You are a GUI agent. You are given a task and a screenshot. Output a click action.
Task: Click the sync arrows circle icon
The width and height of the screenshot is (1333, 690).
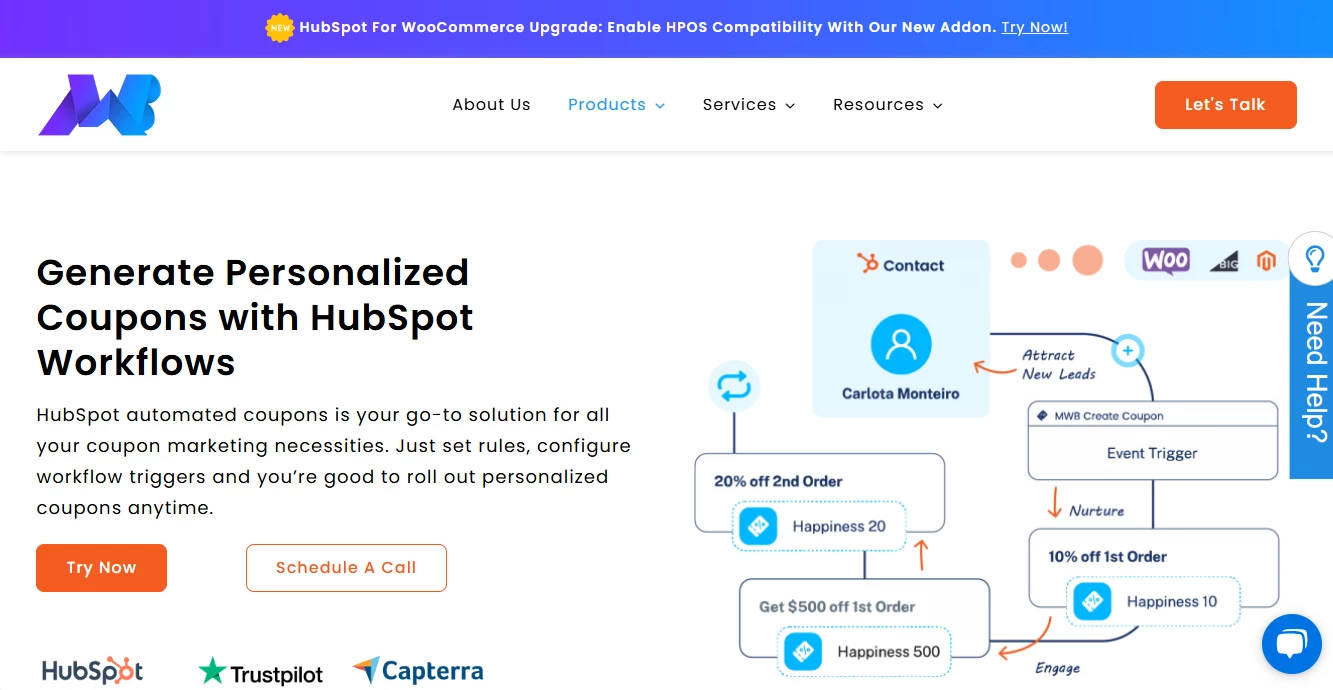point(734,387)
